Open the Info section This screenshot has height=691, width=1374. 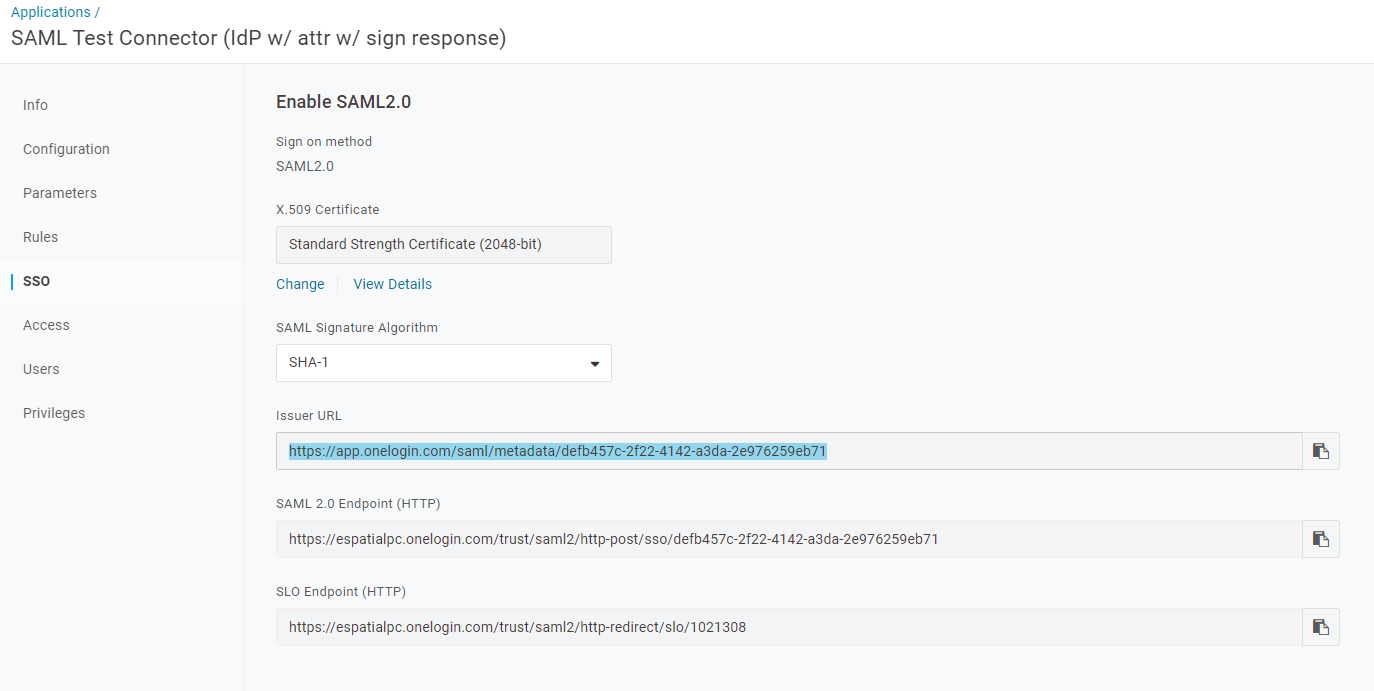click(x=35, y=105)
